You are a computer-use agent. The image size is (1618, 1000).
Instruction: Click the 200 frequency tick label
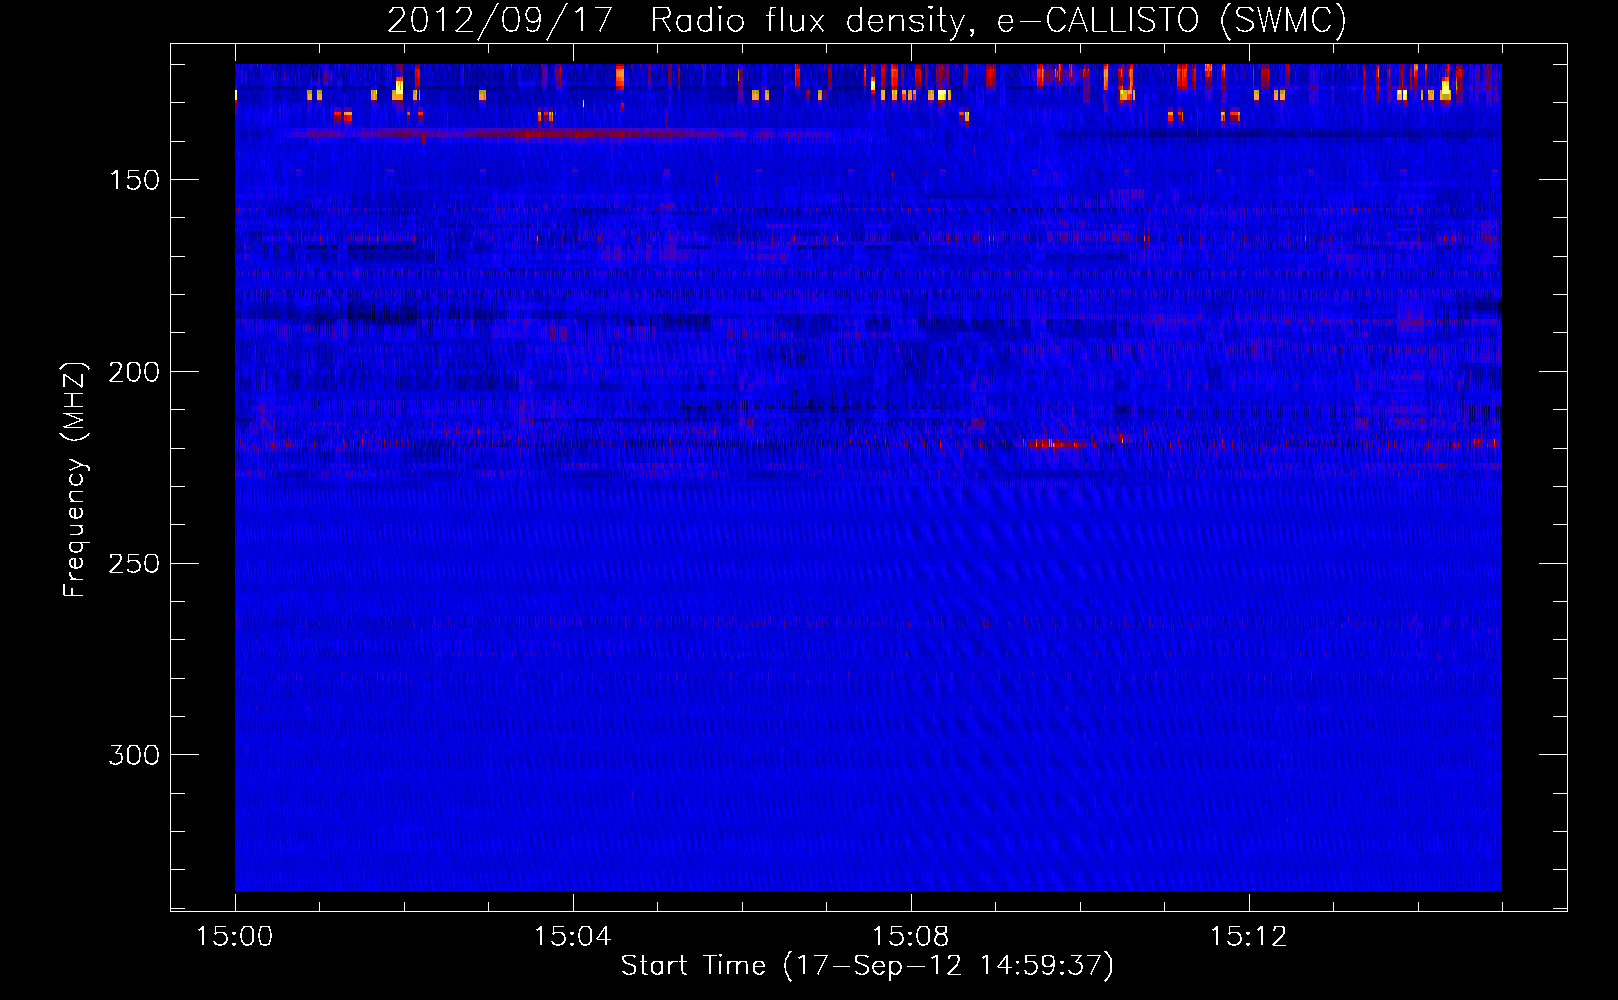(134, 372)
